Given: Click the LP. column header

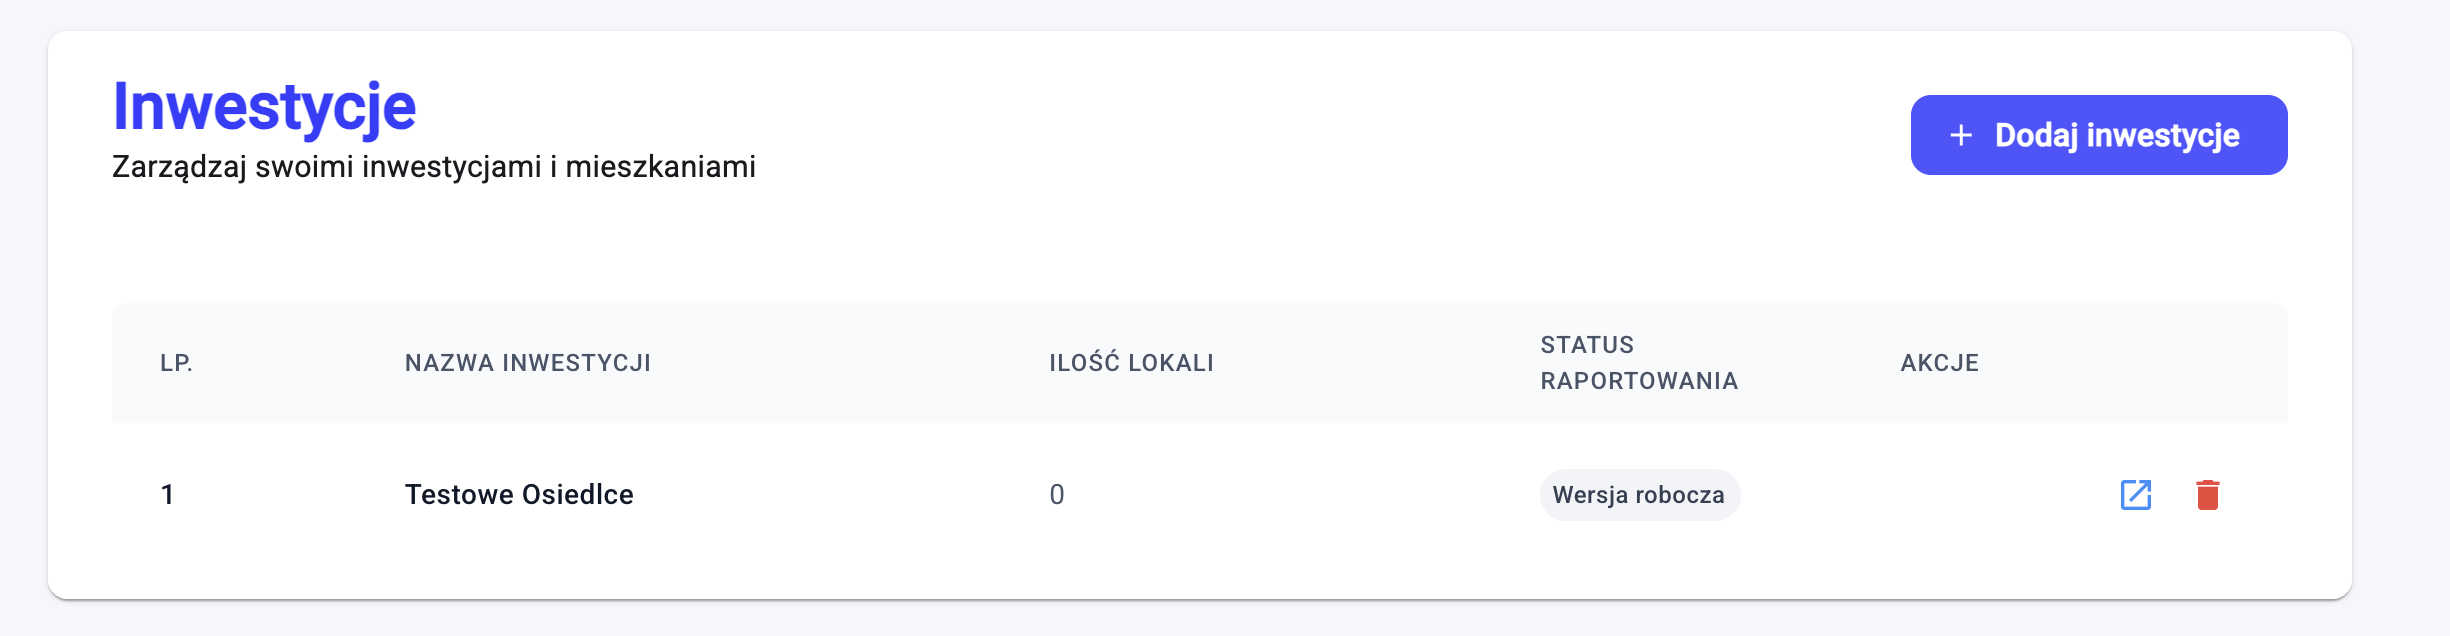Looking at the screenshot, I should point(176,363).
